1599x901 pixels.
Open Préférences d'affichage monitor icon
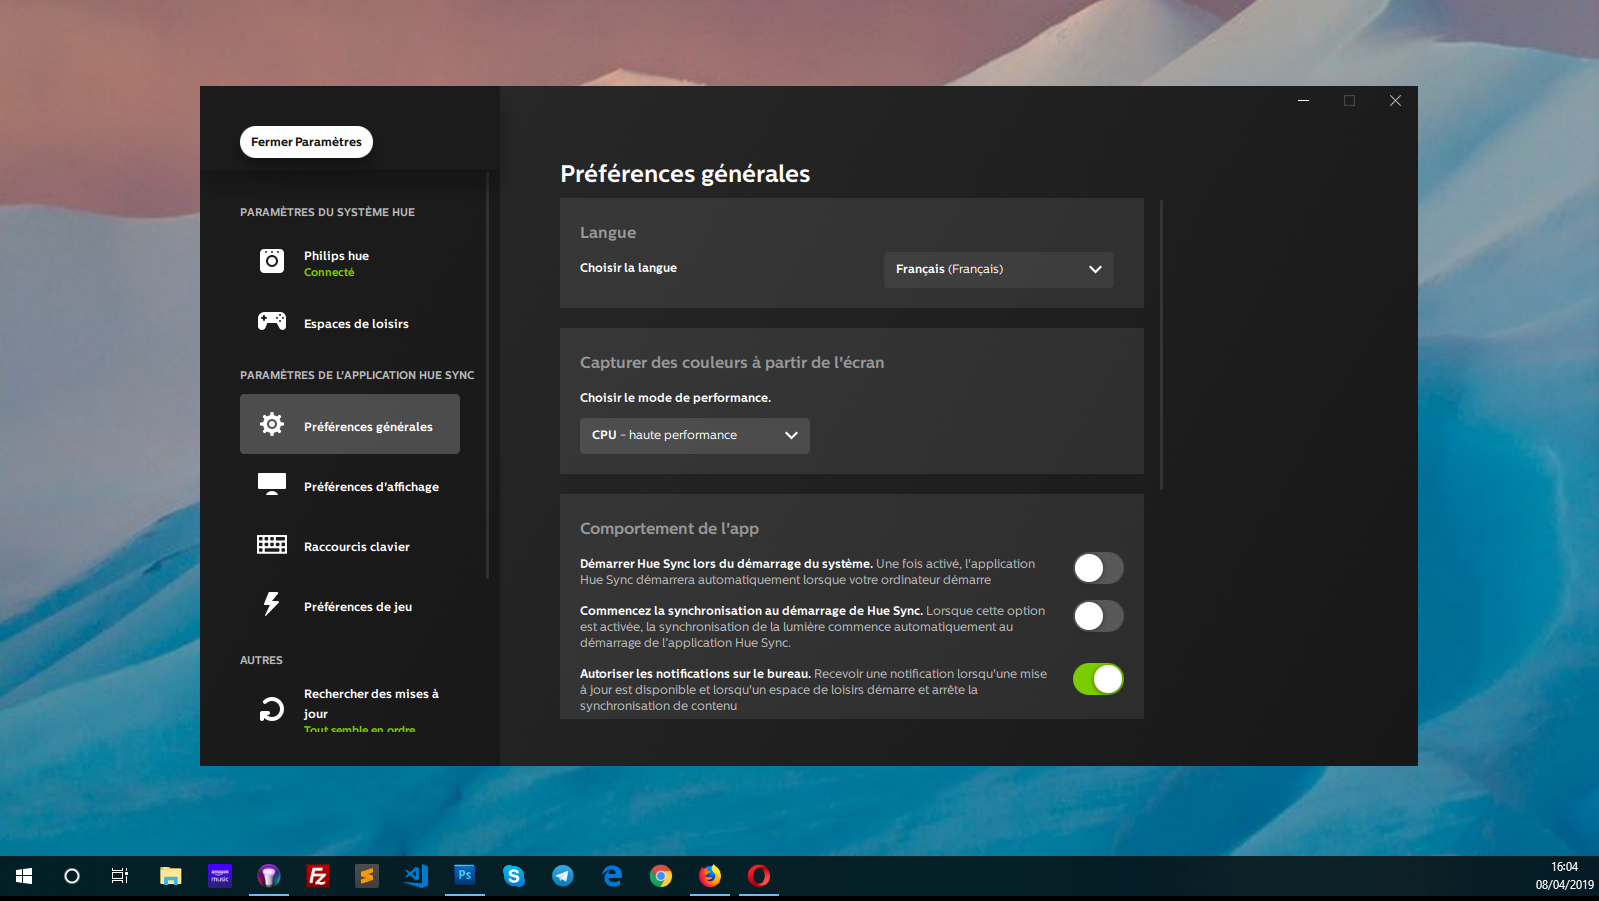click(x=271, y=484)
